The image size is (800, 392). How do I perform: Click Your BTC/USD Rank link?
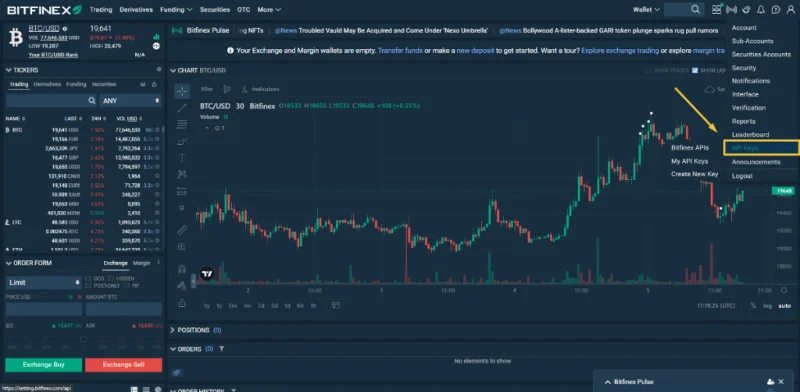(x=53, y=55)
